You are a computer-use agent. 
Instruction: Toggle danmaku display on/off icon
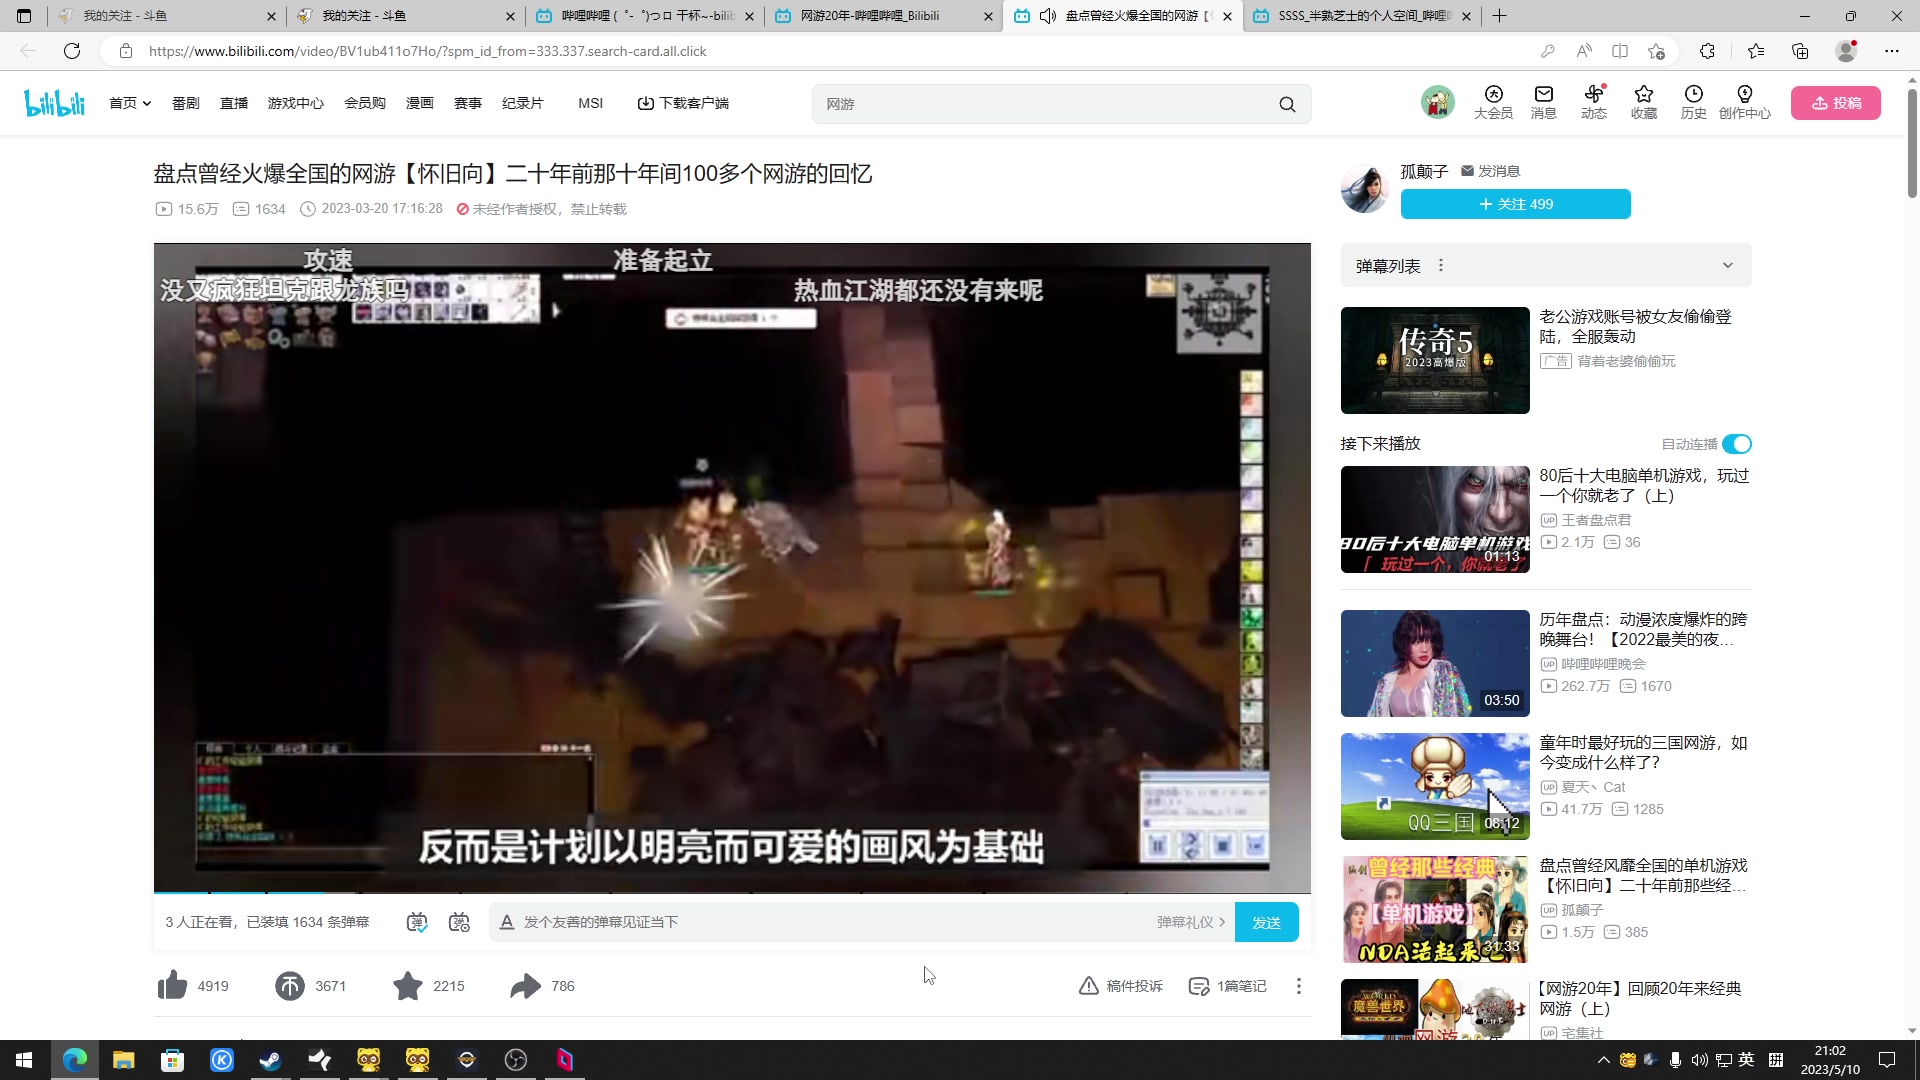pos(417,922)
